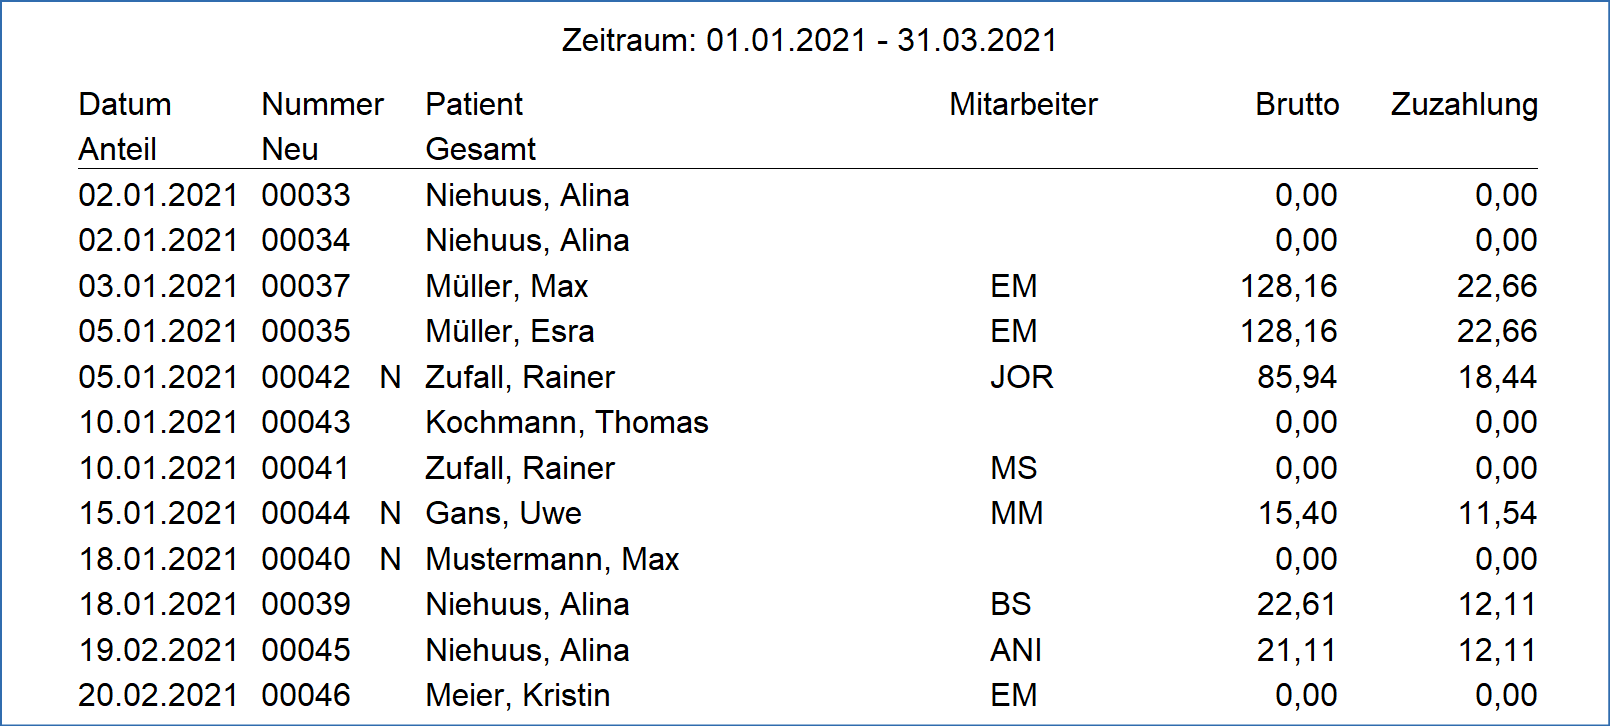This screenshot has width=1610, height=726.
Task: Select patient Kochmann, Thomas
Action: (x=566, y=422)
